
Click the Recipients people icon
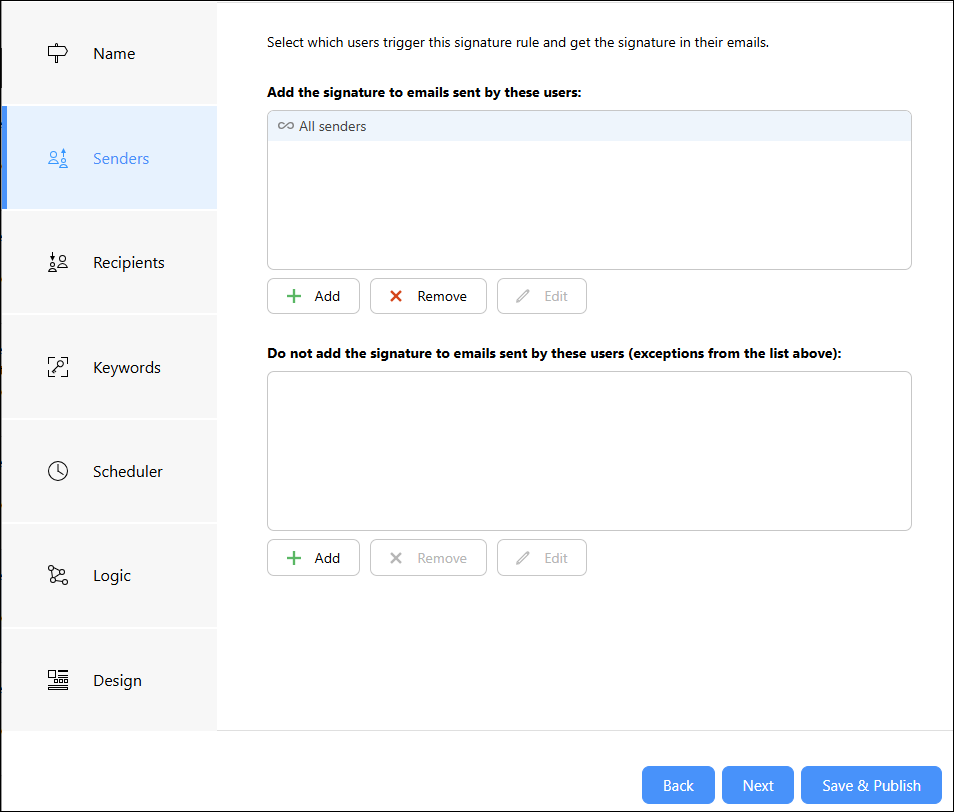click(x=58, y=262)
